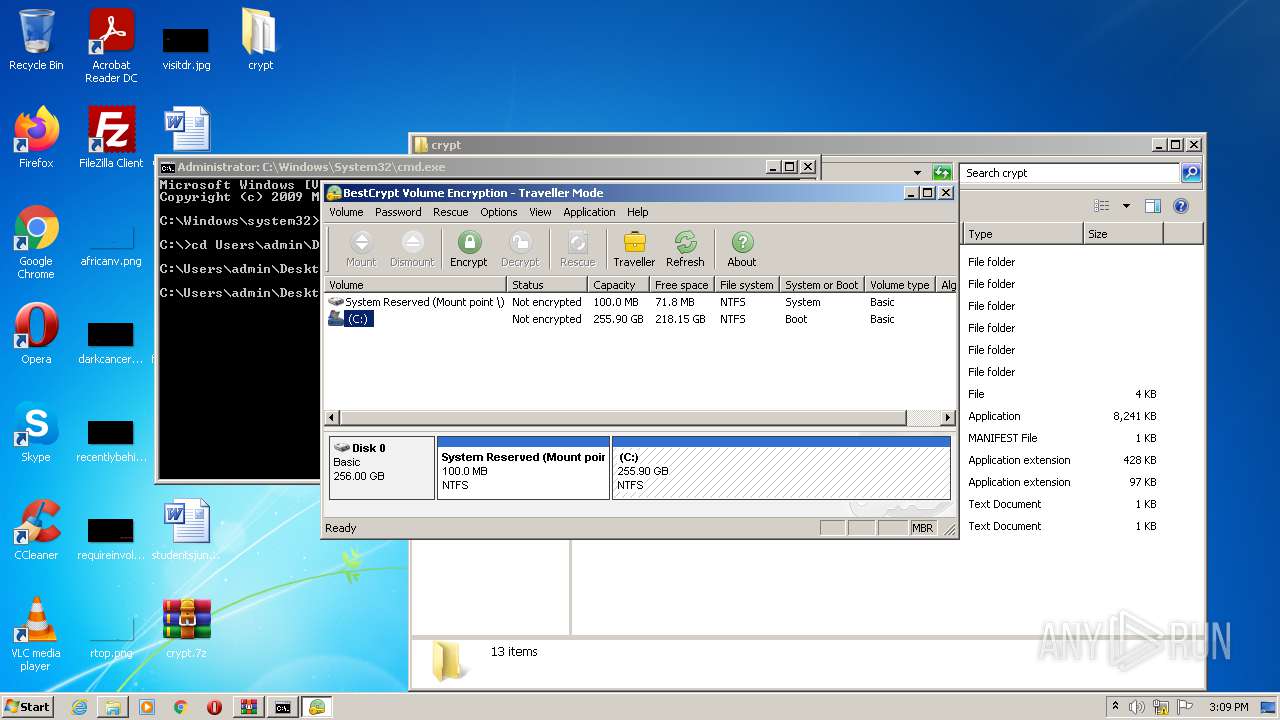Screen dimensions: 1280x720
Task: Open FileZilla Client desktop icon
Action: click(x=111, y=138)
